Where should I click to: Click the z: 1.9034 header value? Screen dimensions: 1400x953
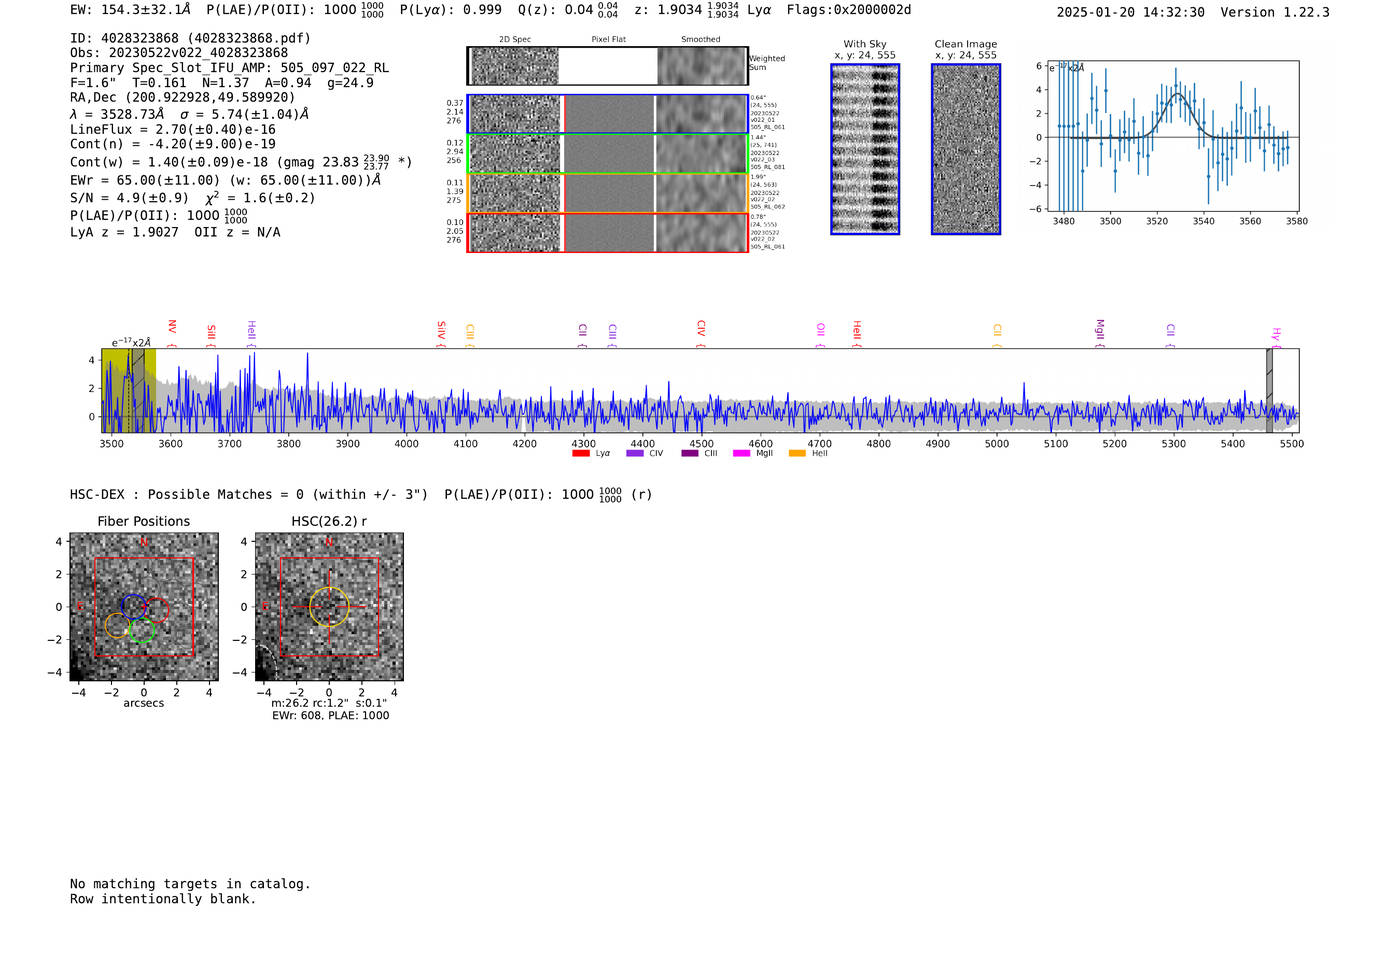(687, 10)
